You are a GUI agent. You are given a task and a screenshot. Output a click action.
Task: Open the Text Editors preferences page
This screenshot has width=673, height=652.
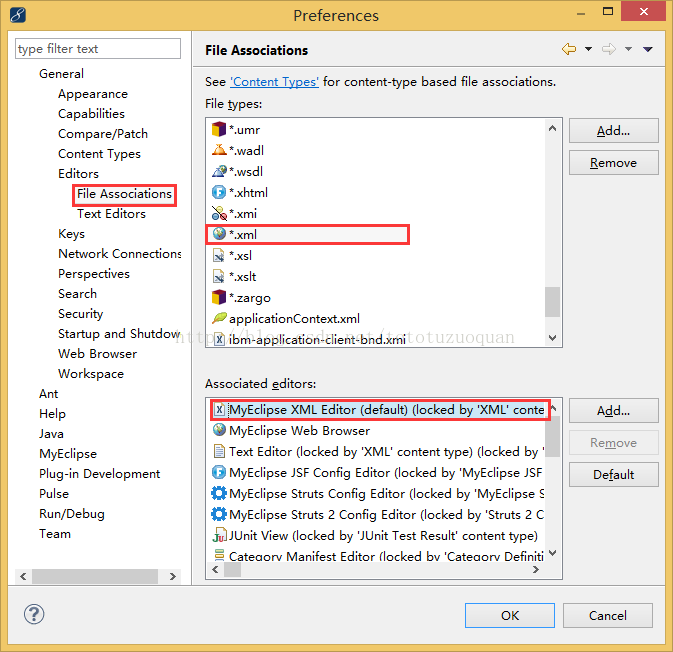tap(112, 214)
